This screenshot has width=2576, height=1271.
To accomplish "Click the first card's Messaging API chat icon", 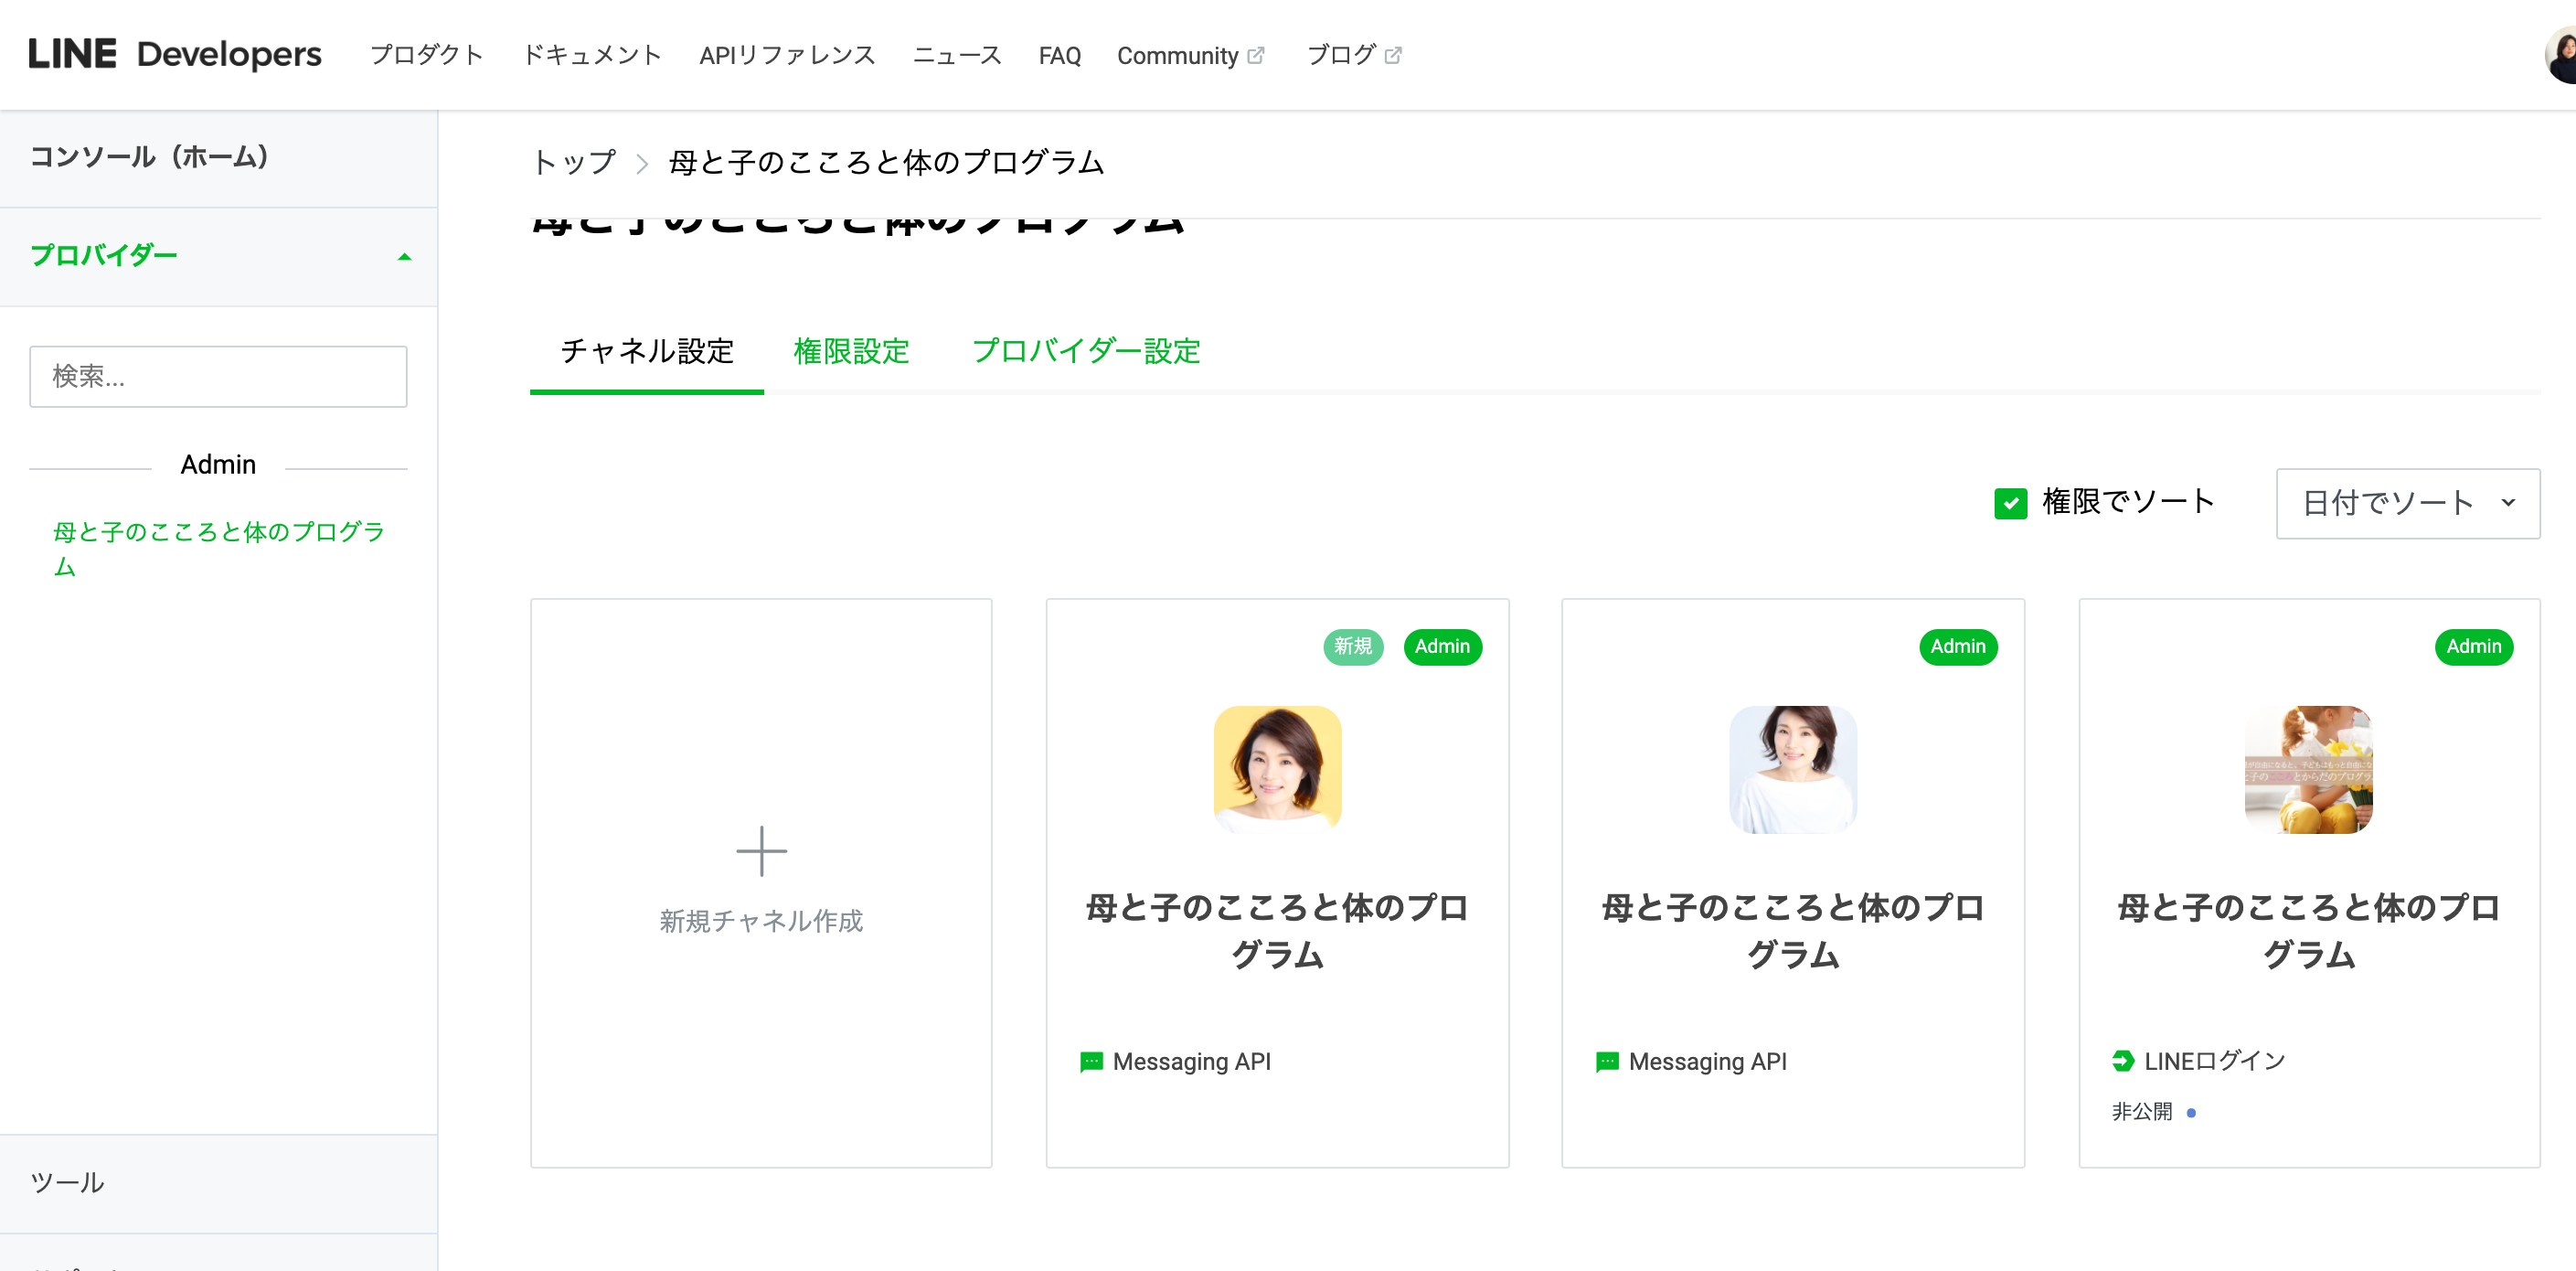I will (x=1091, y=1062).
